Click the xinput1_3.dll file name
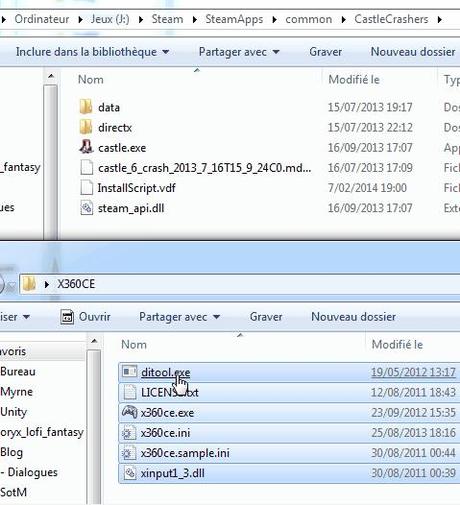Screen dimensions: 460x505 (x=173, y=473)
